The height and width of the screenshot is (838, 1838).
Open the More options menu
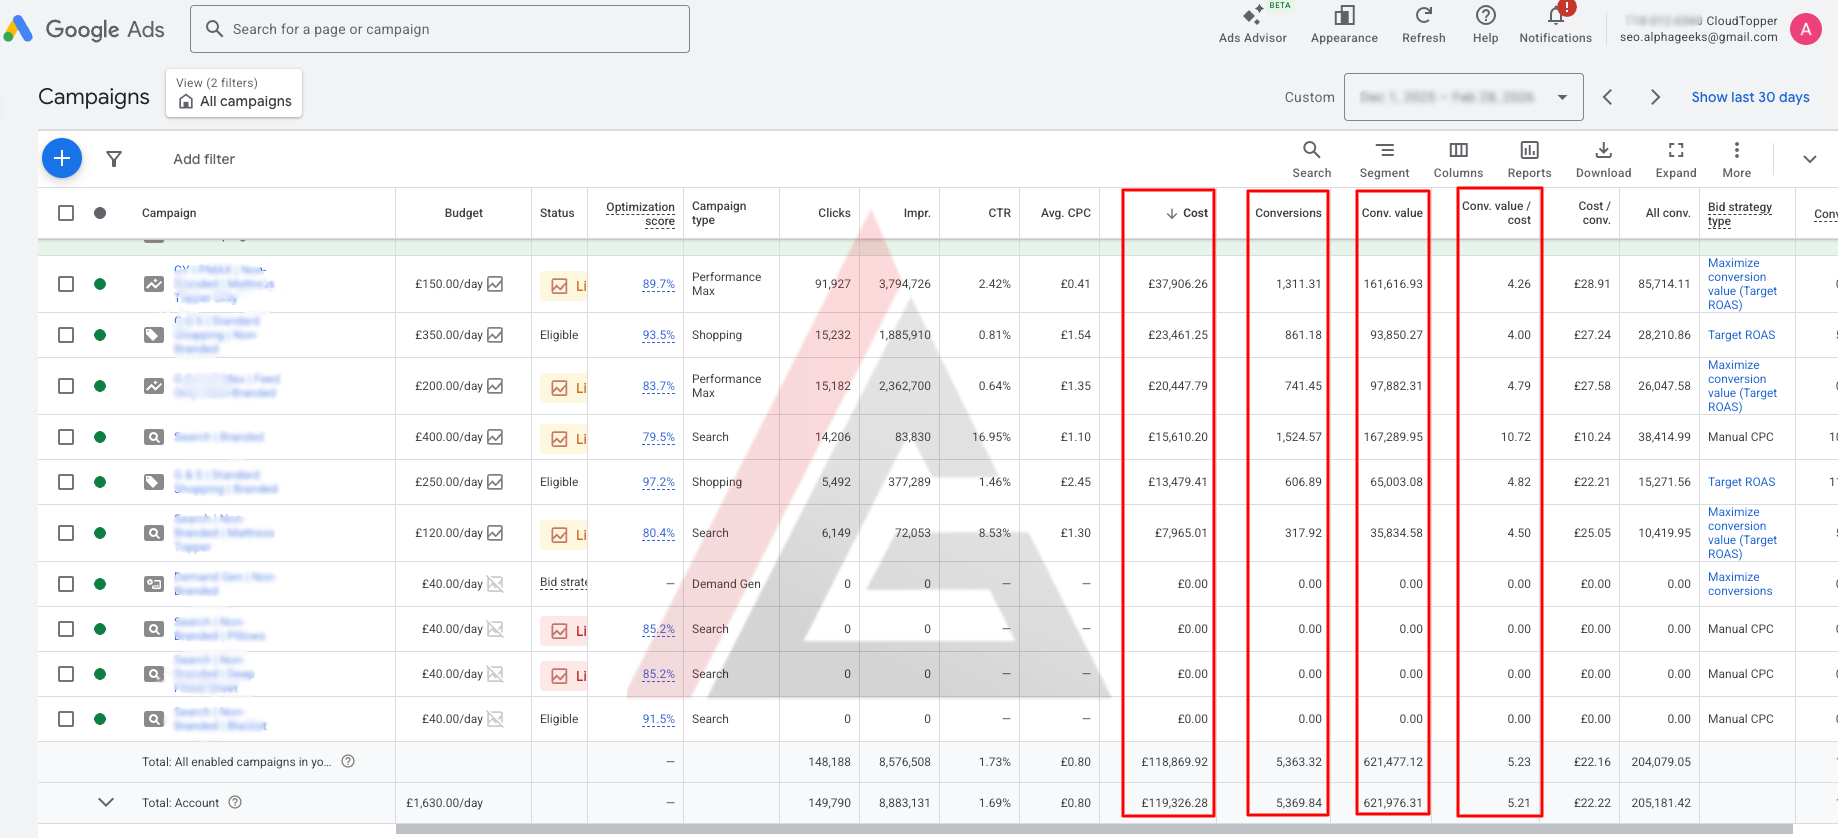click(1736, 151)
